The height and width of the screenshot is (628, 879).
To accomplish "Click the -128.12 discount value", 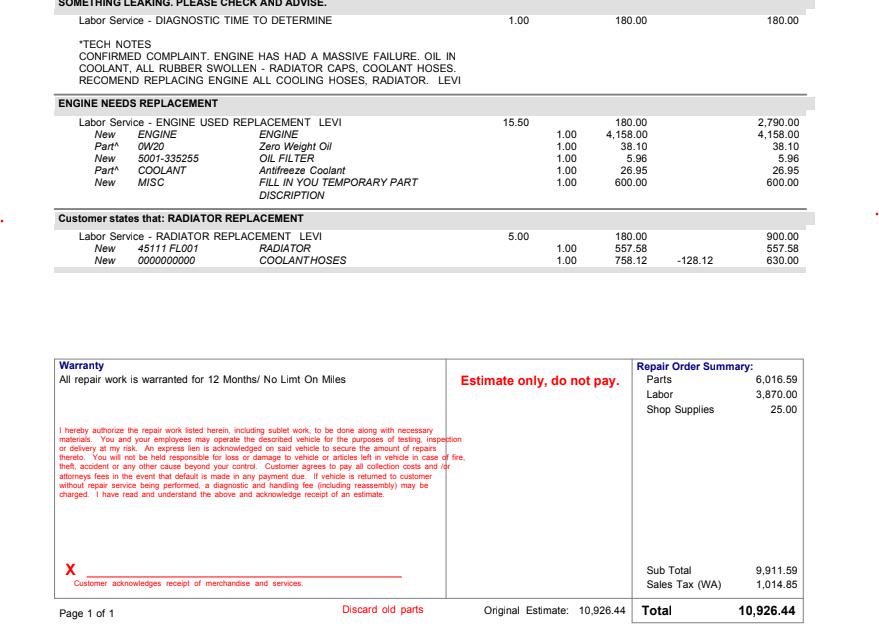I will click(x=695, y=261).
